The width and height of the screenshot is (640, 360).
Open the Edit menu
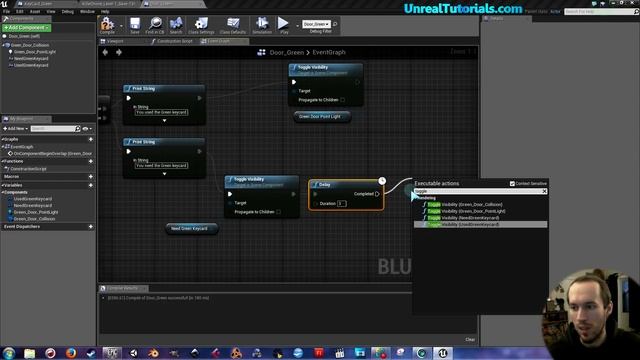click(x=20, y=11)
